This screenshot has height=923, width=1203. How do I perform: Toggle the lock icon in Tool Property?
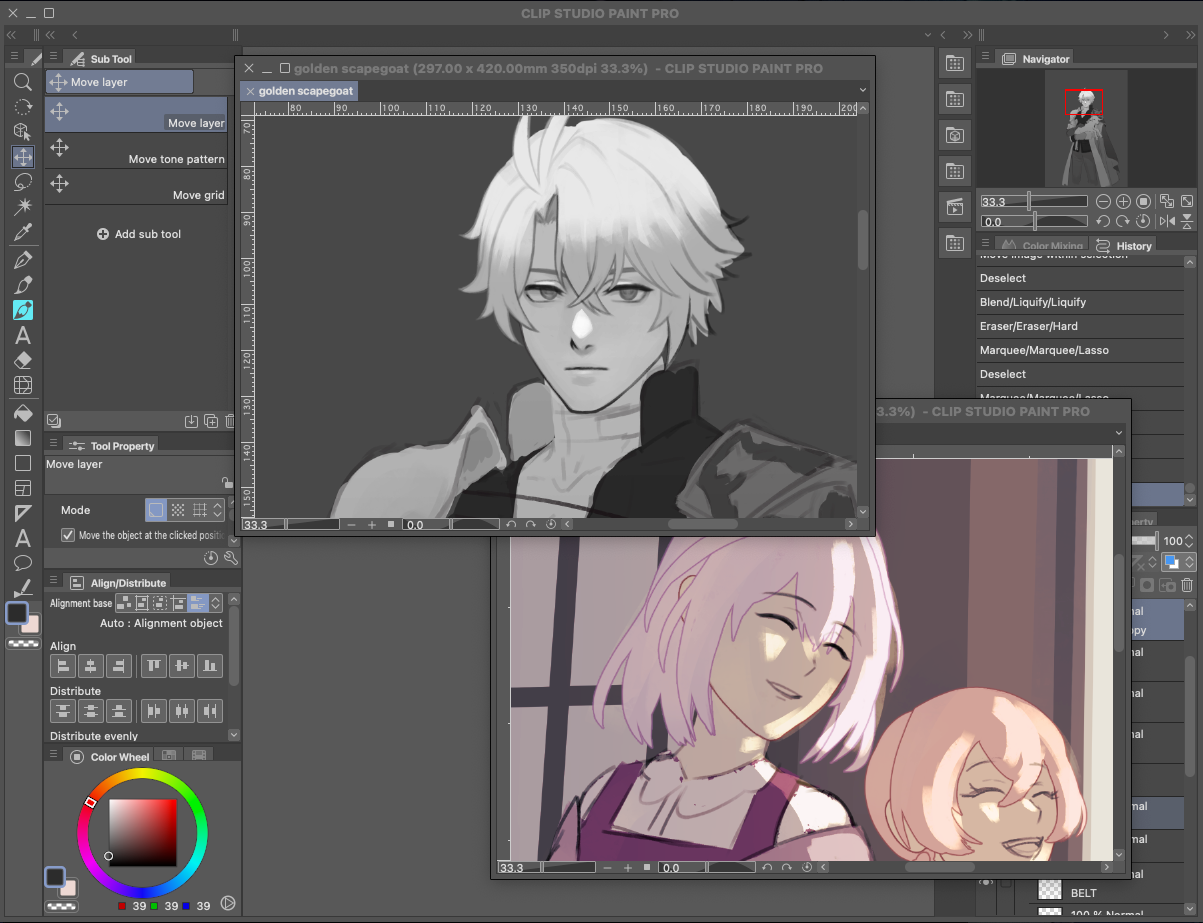[227, 482]
